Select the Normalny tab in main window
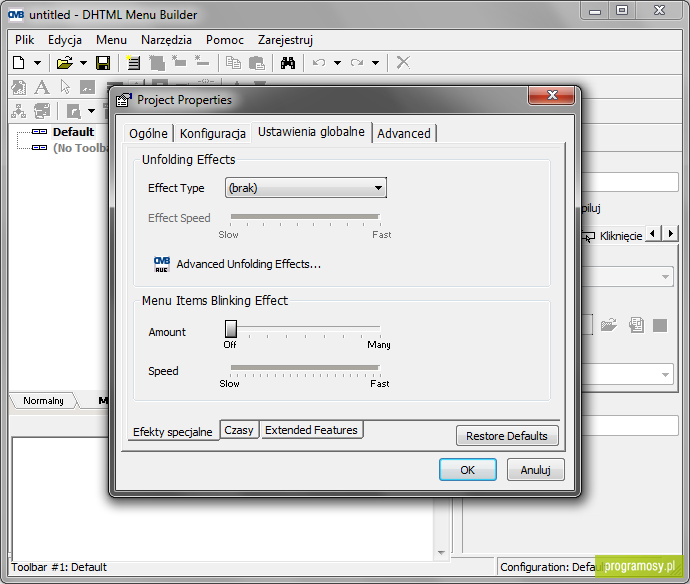The height and width of the screenshot is (584, 690). [x=43, y=400]
